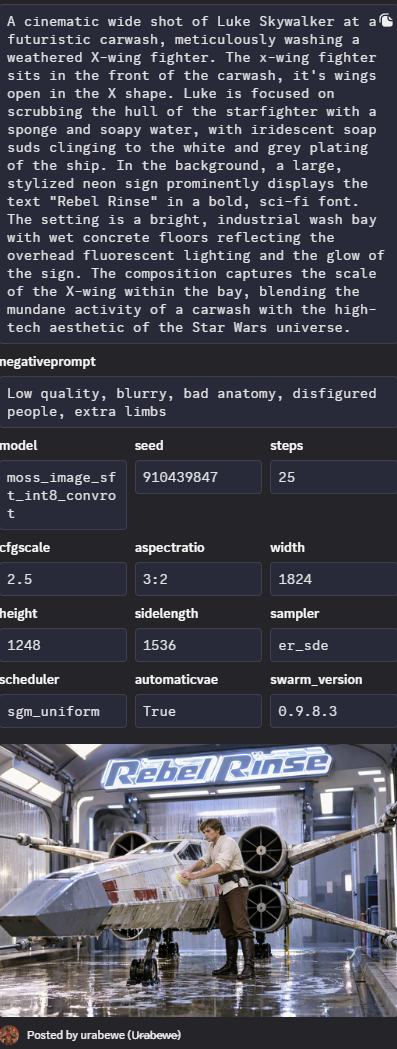Select the model value moss_image_sft_int8_convrot
Image resolution: width=397 pixels, height=1049 pixels.
pyautogui.click(x=63, y=495)
